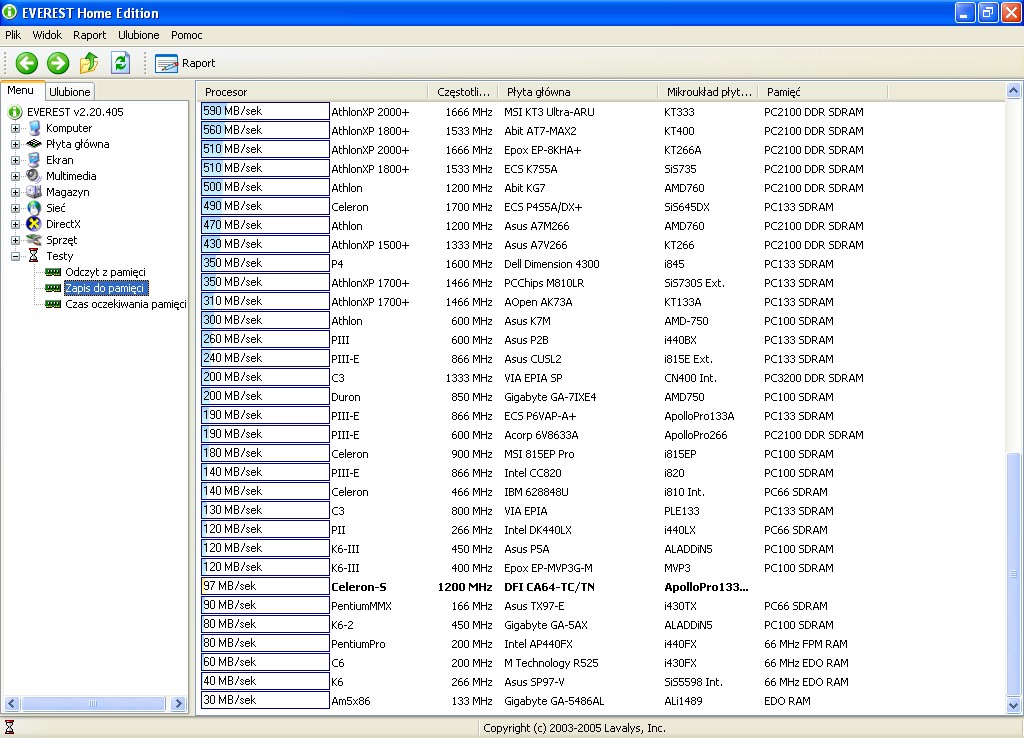The width and height of the screenshot is (1024, 738).
Task: Click the hourglass icon in the status bar
Action: (x=9, y=727)
